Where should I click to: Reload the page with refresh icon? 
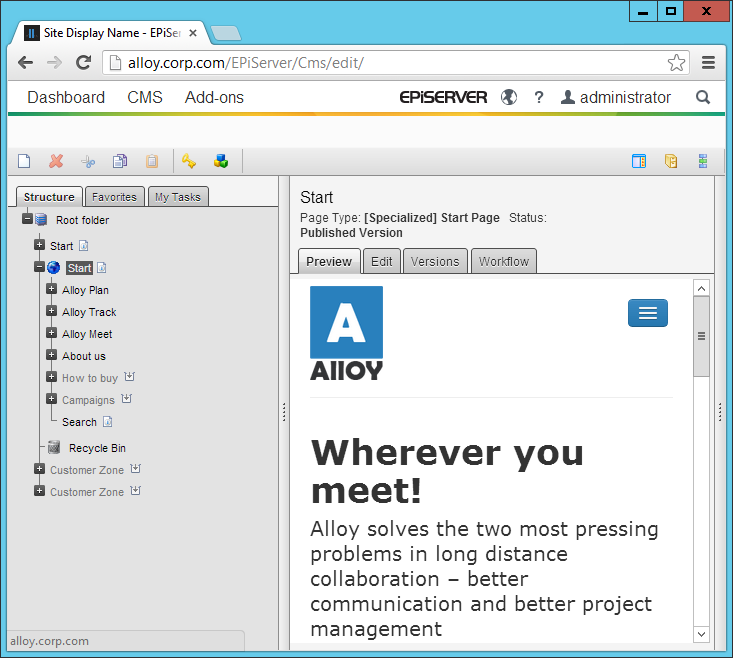click(x=84, y=63)
